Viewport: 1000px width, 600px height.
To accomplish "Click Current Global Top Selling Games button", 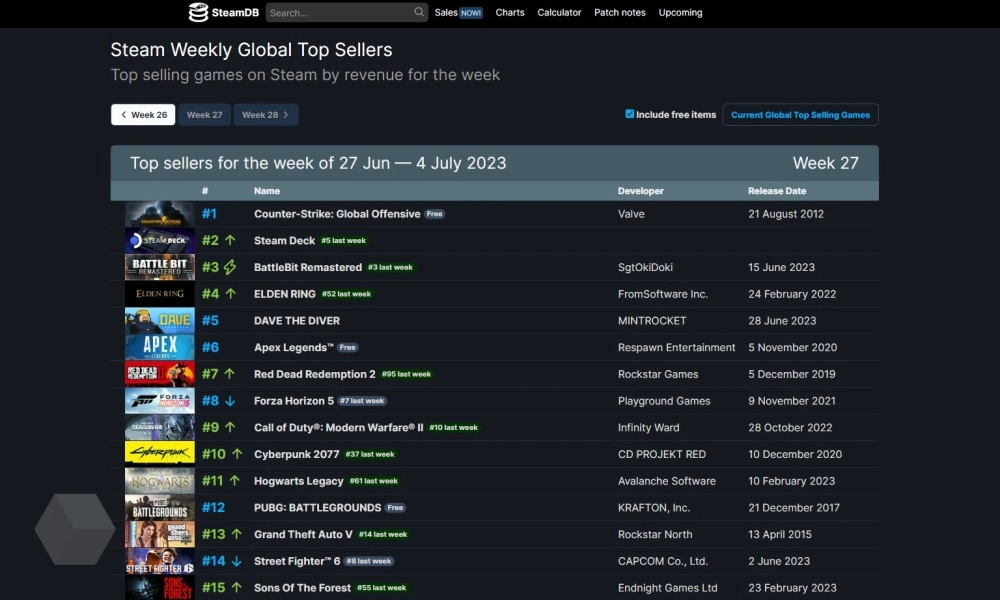I will (800, 115).
